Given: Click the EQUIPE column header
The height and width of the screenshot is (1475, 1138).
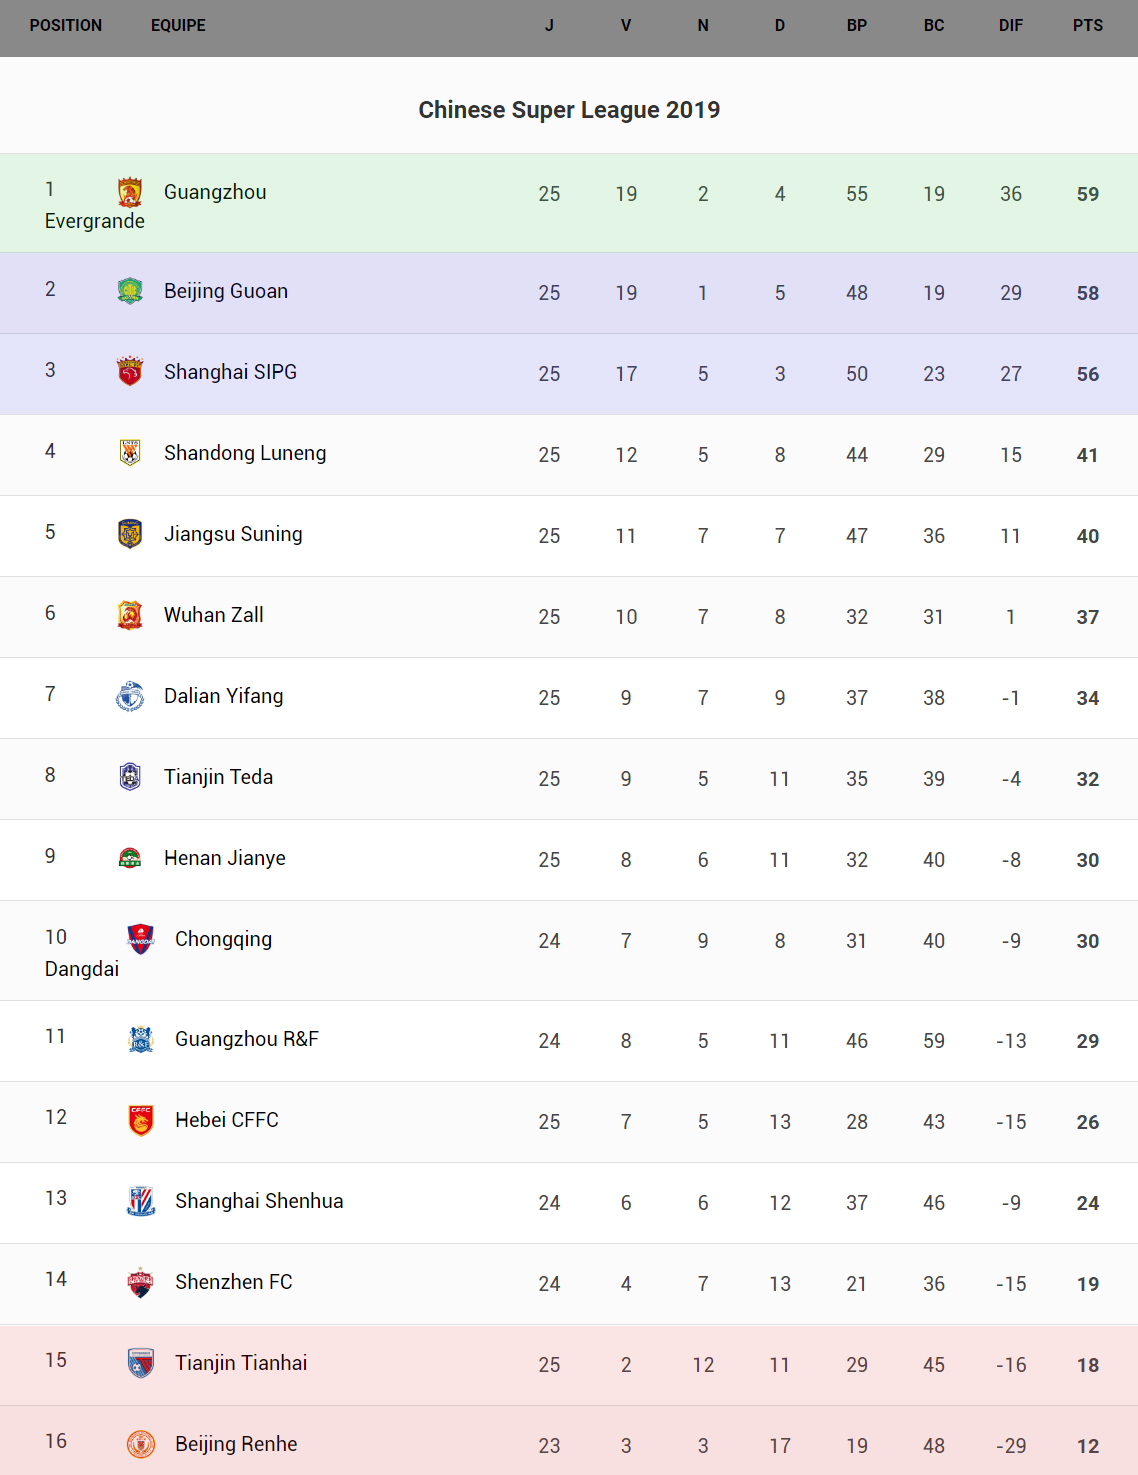Looking at the screenshot, I should pyautogui.click(x=178, y=25).
